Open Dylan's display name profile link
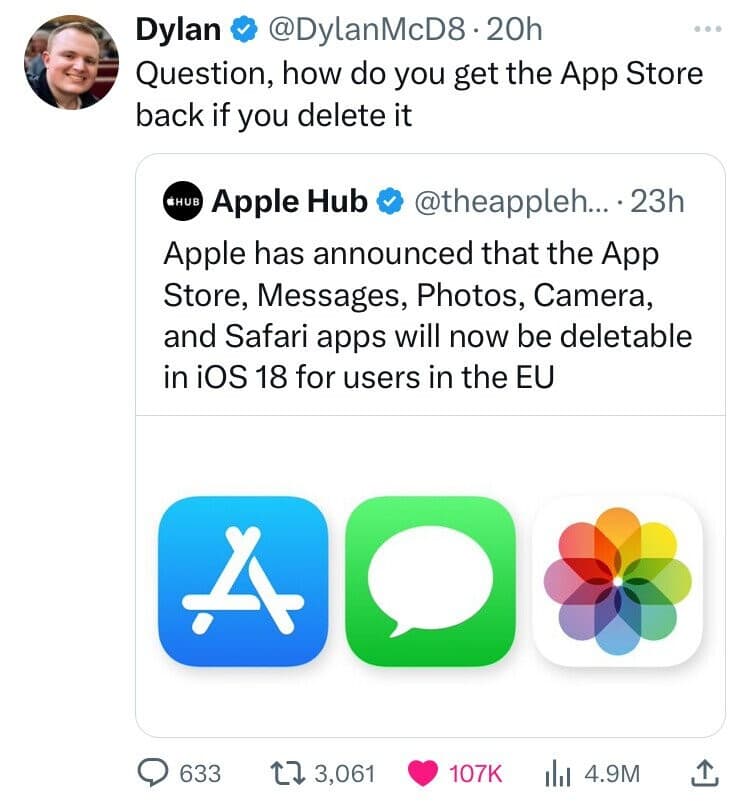 [178, 29]
